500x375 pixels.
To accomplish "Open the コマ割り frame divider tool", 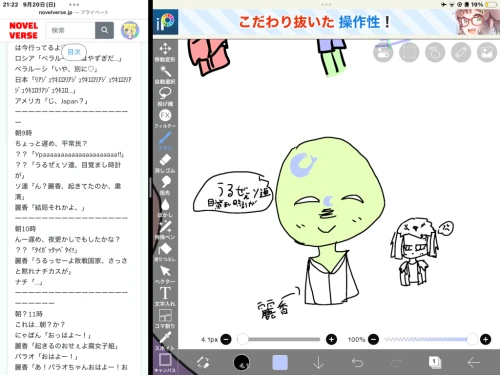I will tap(165, 319).
